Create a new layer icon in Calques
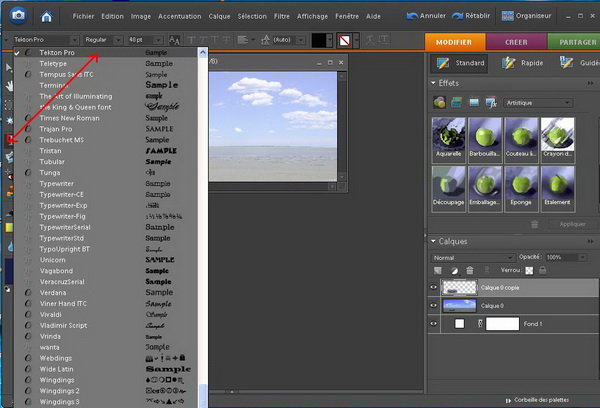The image size is (600, 408). point(438,271)
